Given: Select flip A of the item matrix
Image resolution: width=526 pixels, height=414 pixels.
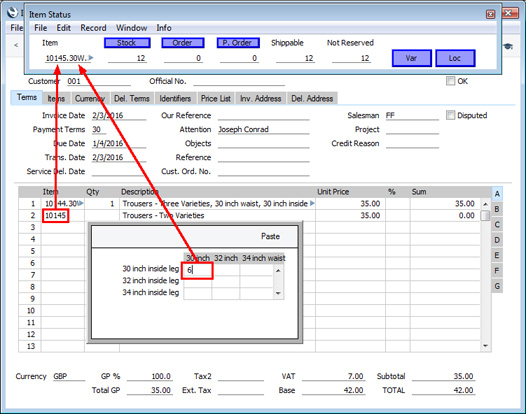Looking at the screenshot, I should pyautogui.click(x=497, y=194).
